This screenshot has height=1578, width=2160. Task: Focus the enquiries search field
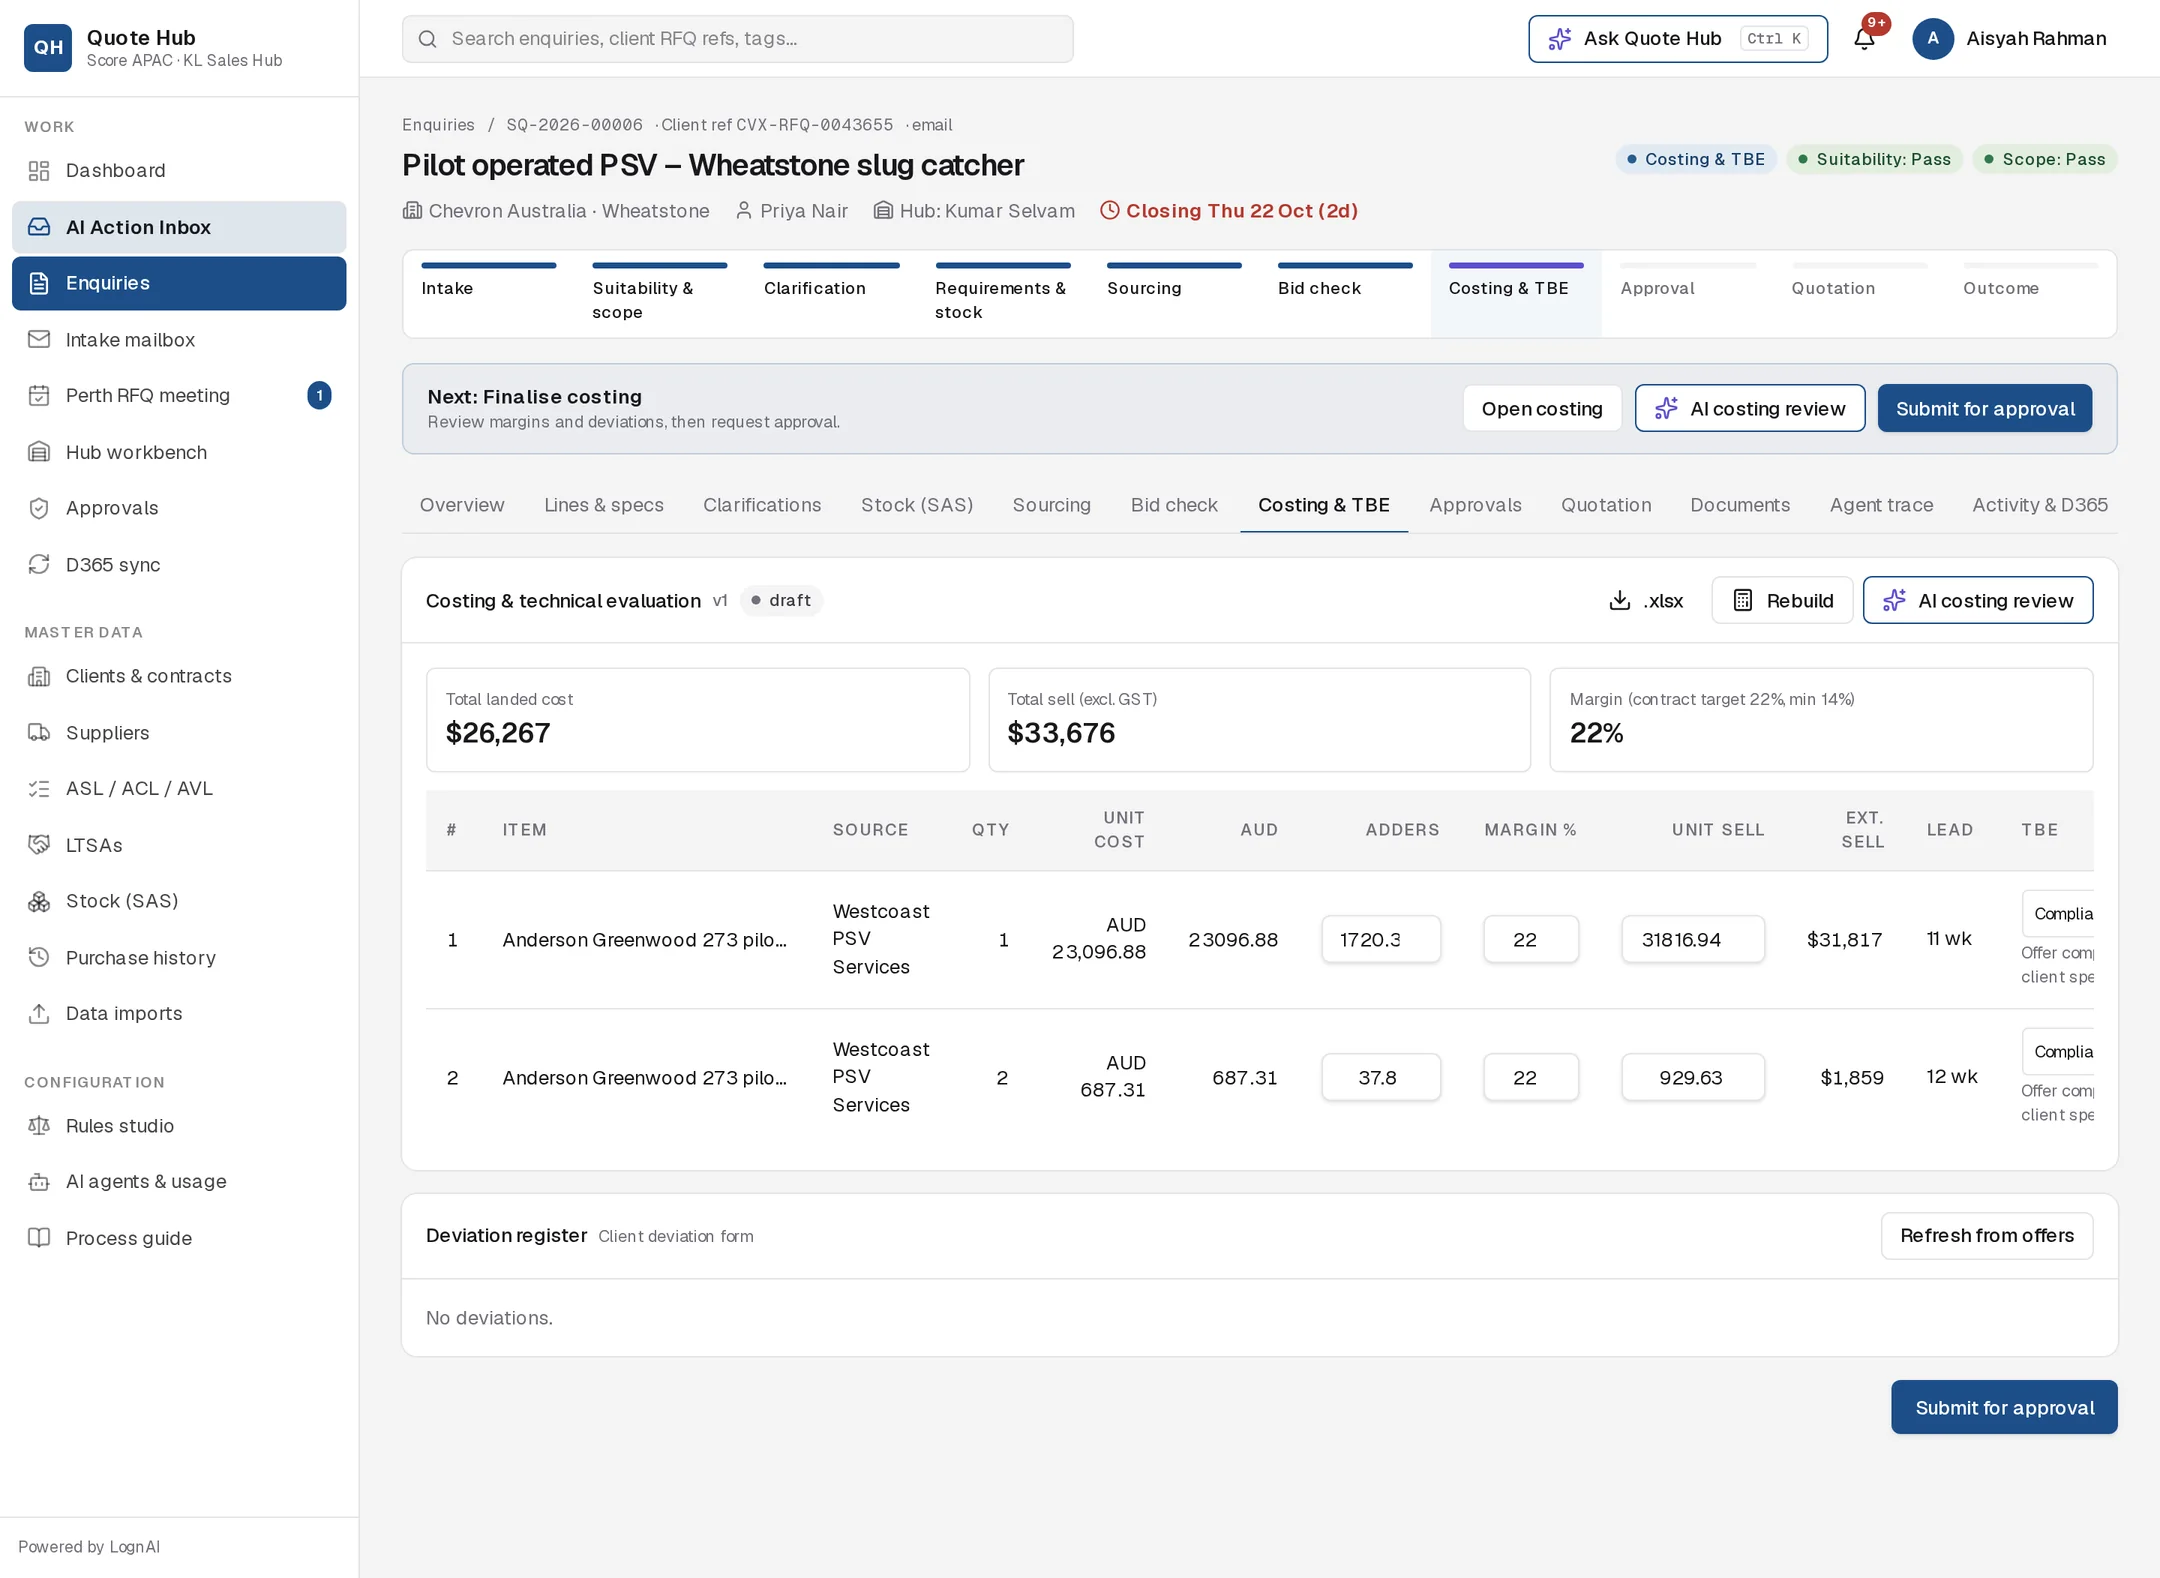[738, 39]
